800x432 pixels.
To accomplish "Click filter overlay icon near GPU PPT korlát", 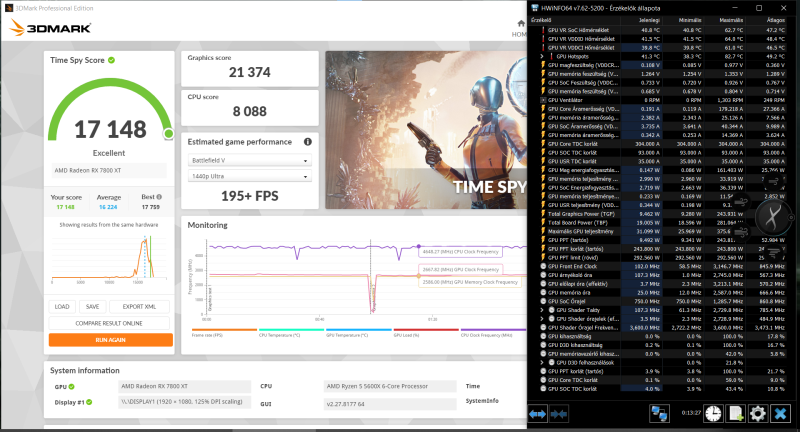I will (x=773, y=252).
